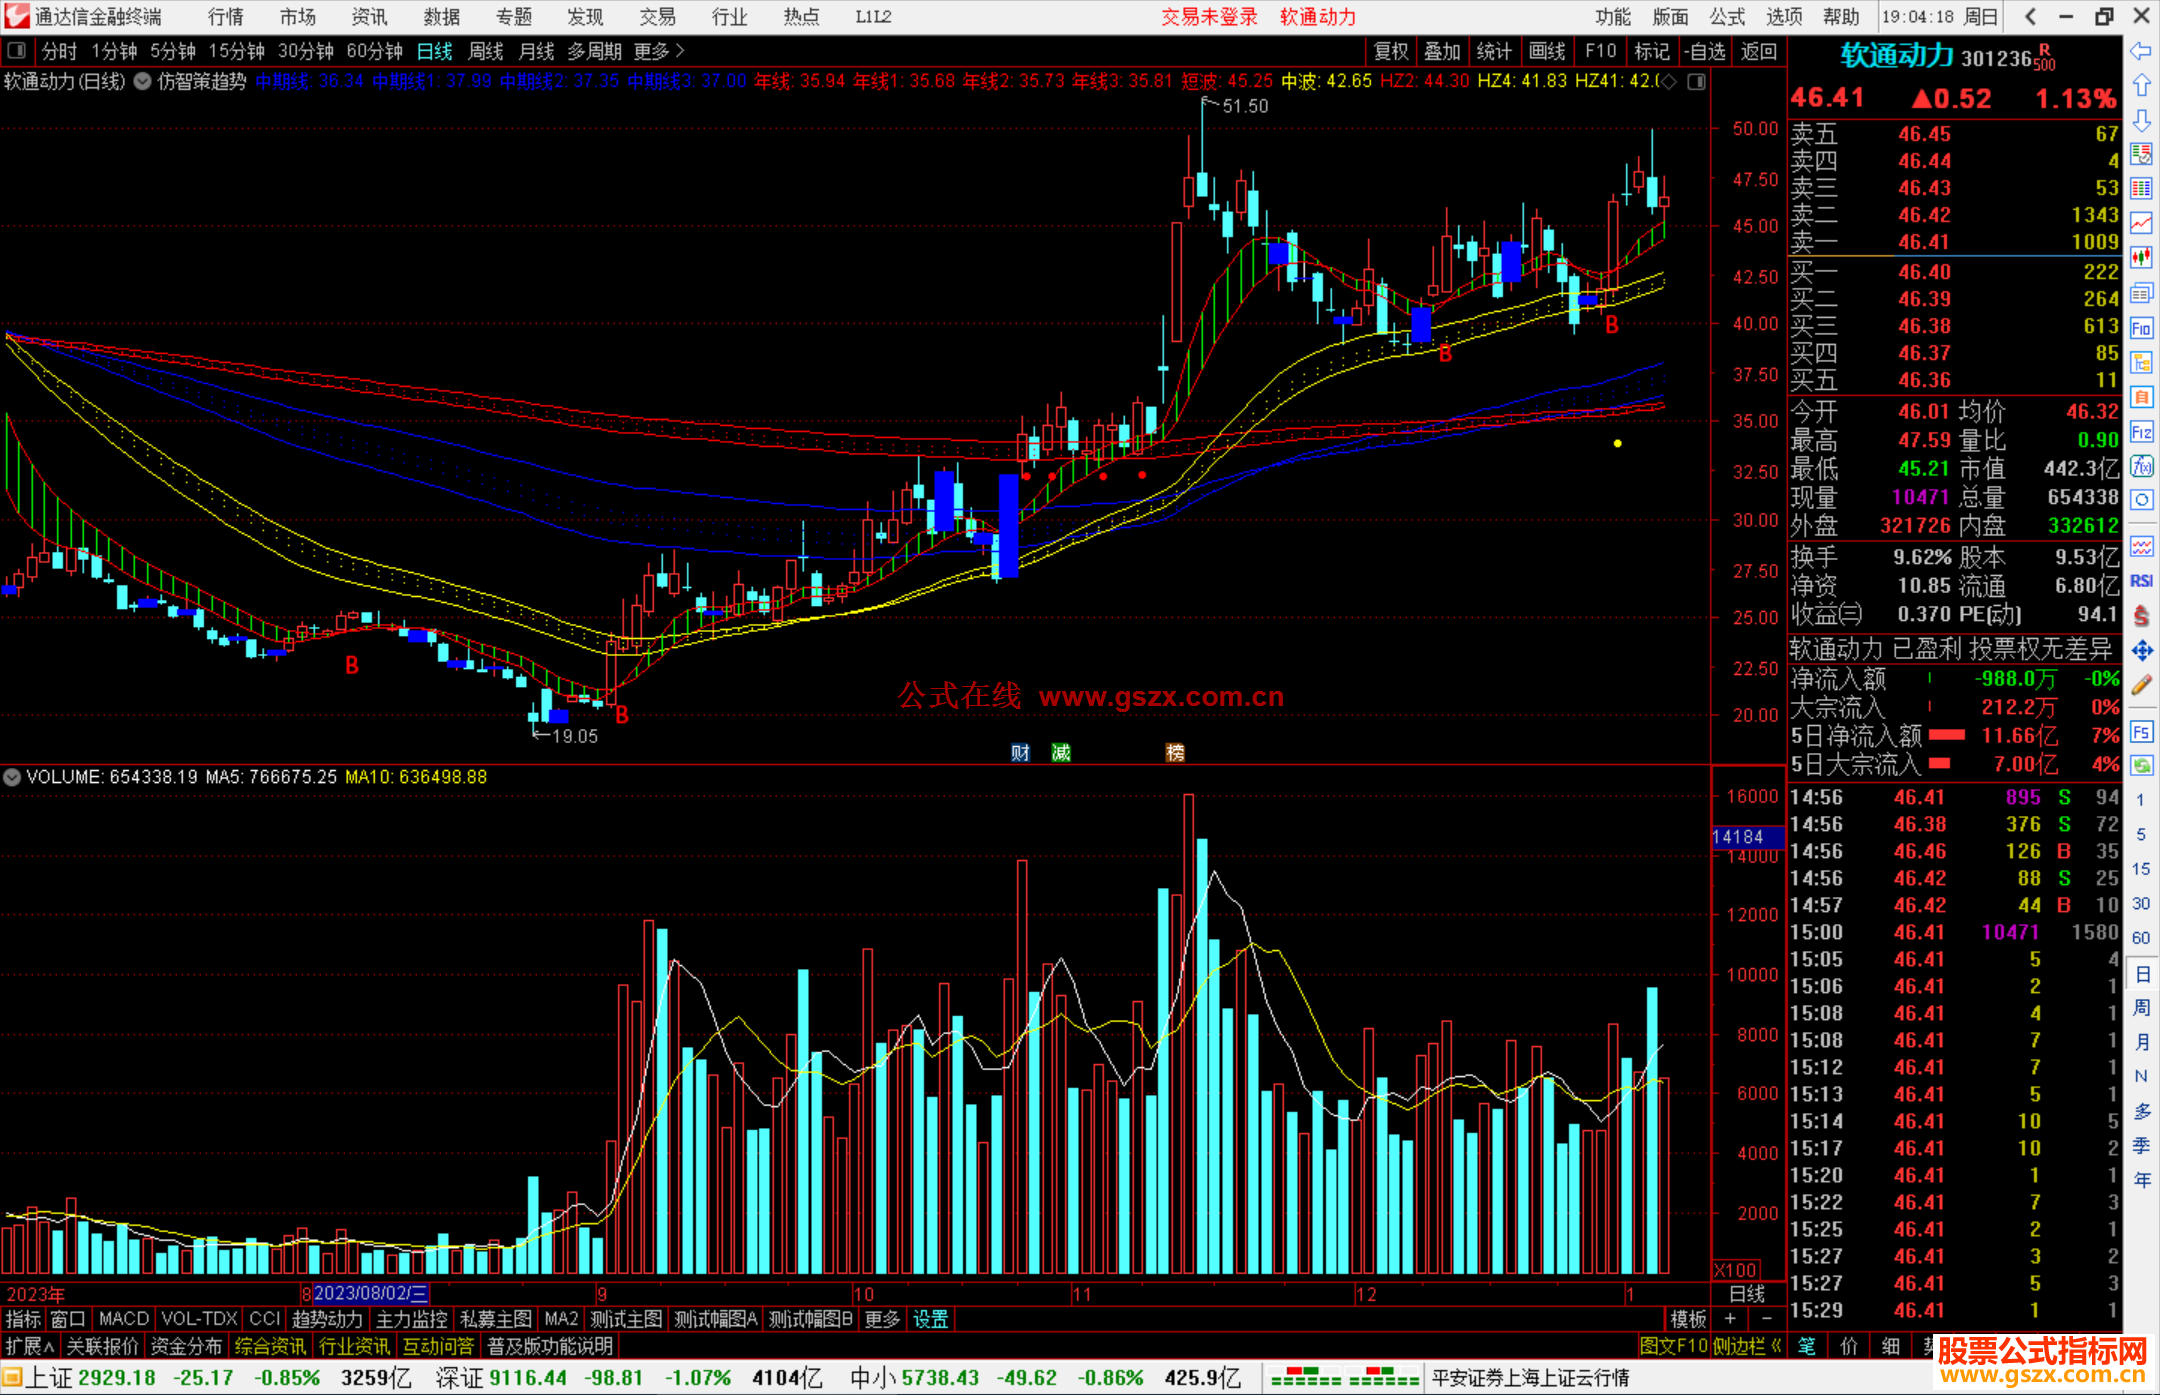Click the green refresh sidebar icon
This screenshot has height=1395, width=2160.
point(2141,766)
